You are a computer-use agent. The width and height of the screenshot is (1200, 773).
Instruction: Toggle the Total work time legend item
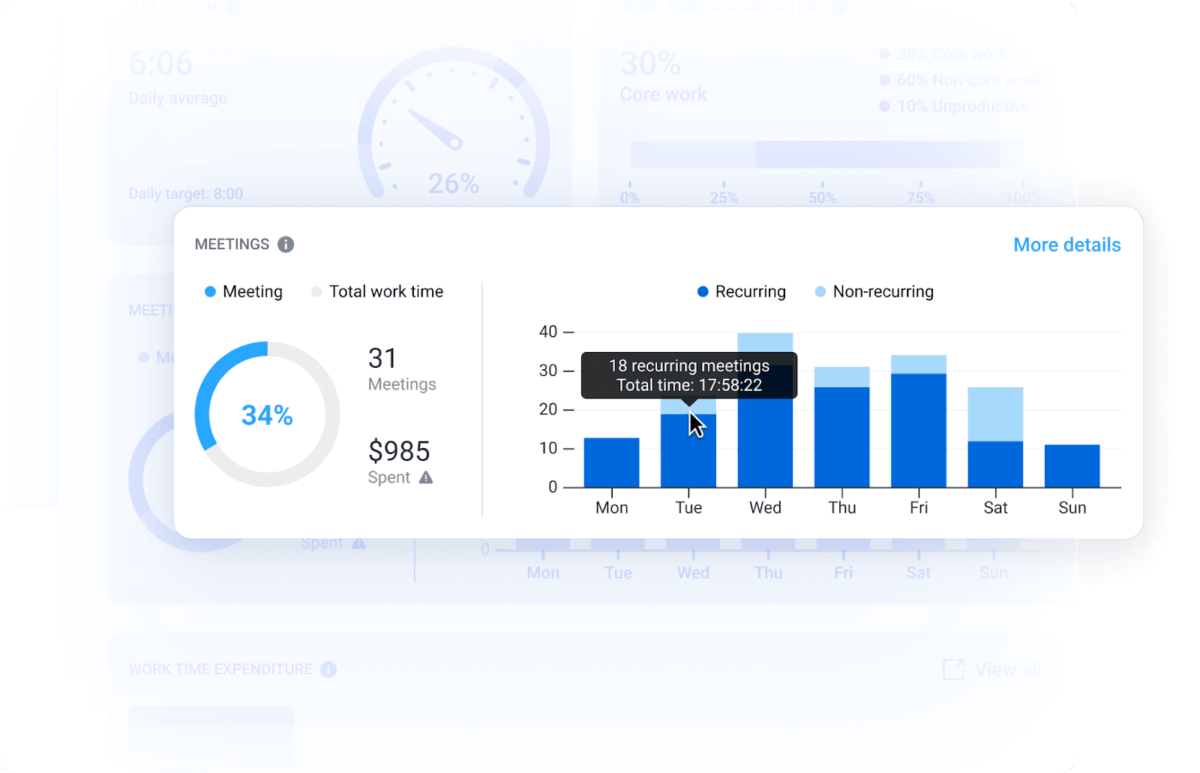coord(378,291)
